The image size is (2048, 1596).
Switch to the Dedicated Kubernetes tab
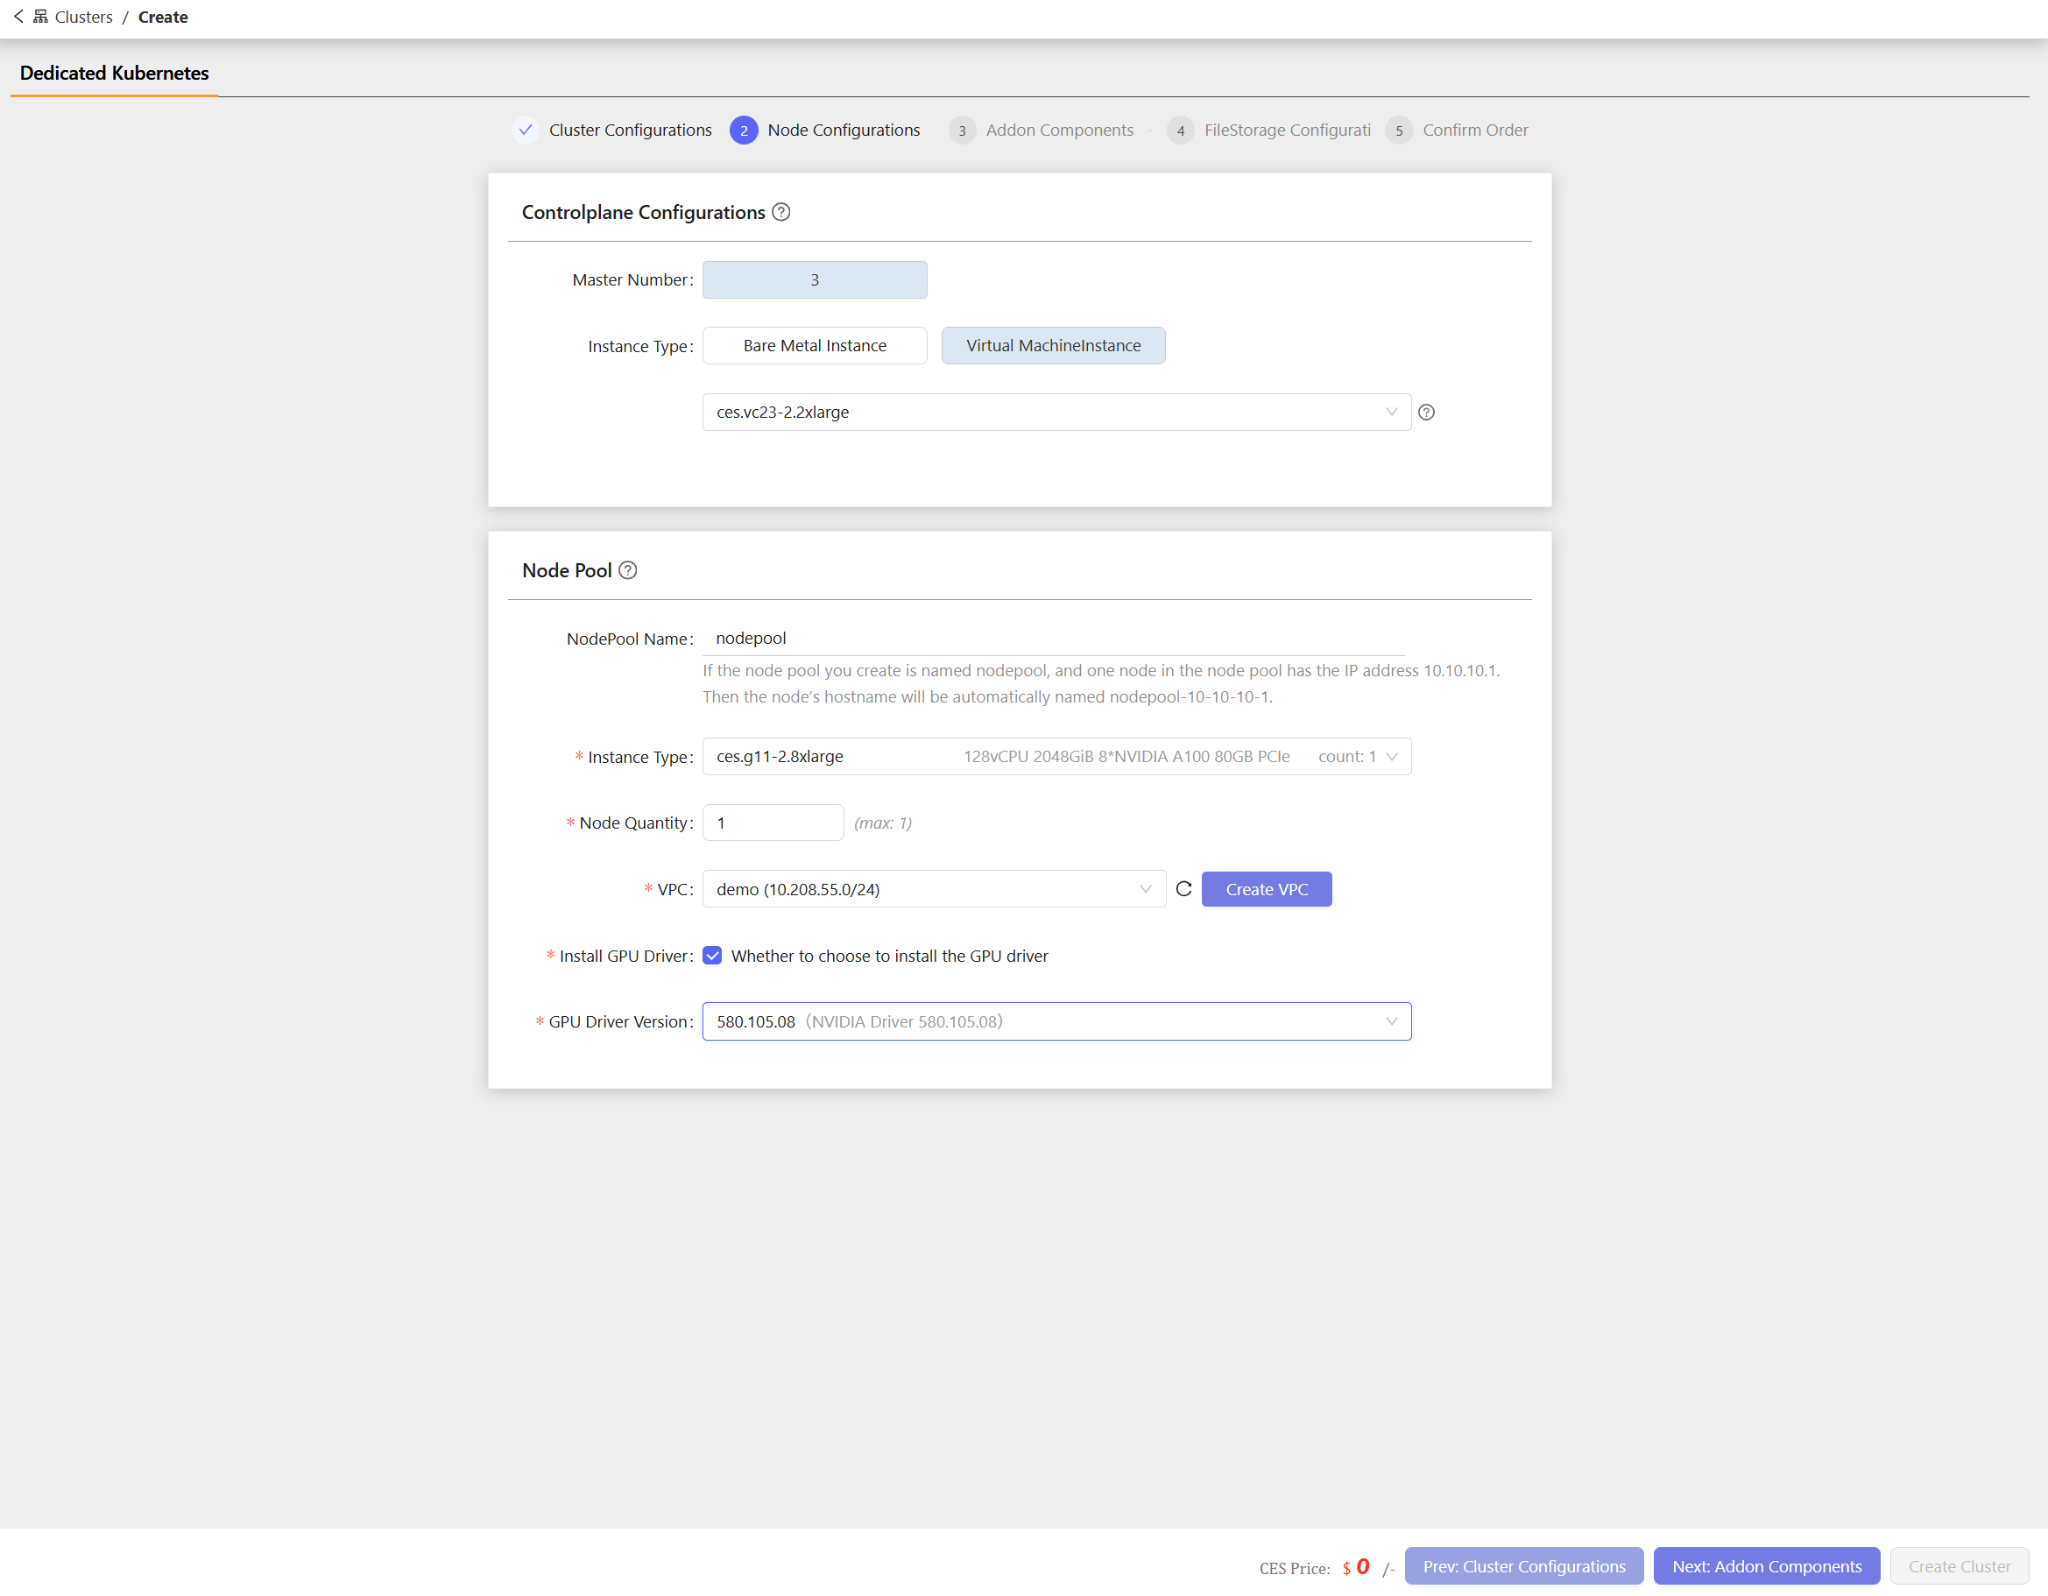click(114, 73)
